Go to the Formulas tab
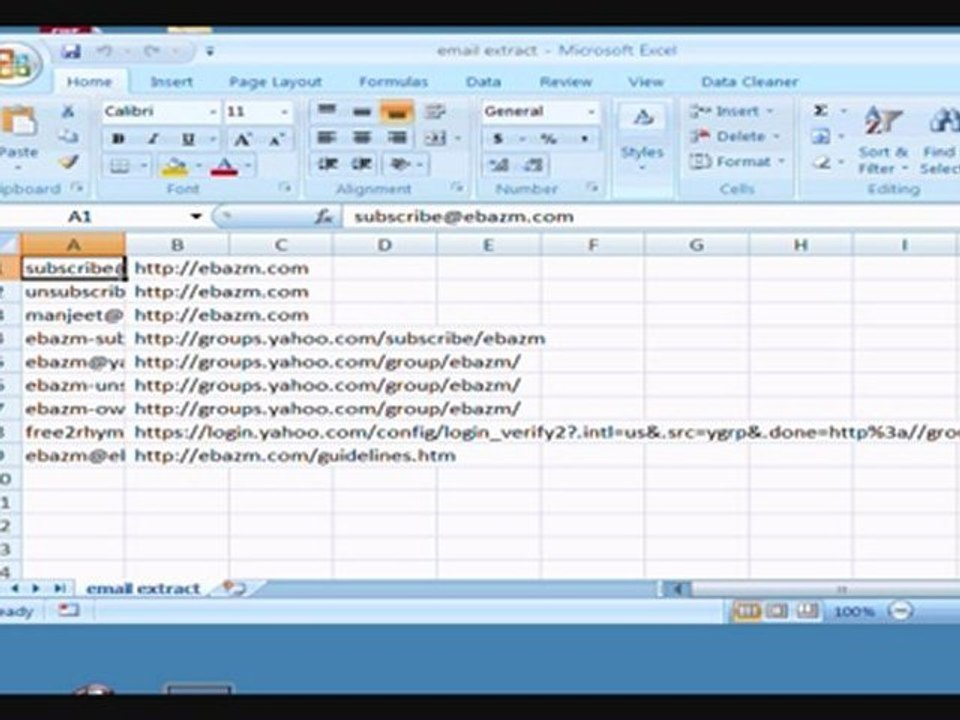The image size is (960, 720). 393,82
